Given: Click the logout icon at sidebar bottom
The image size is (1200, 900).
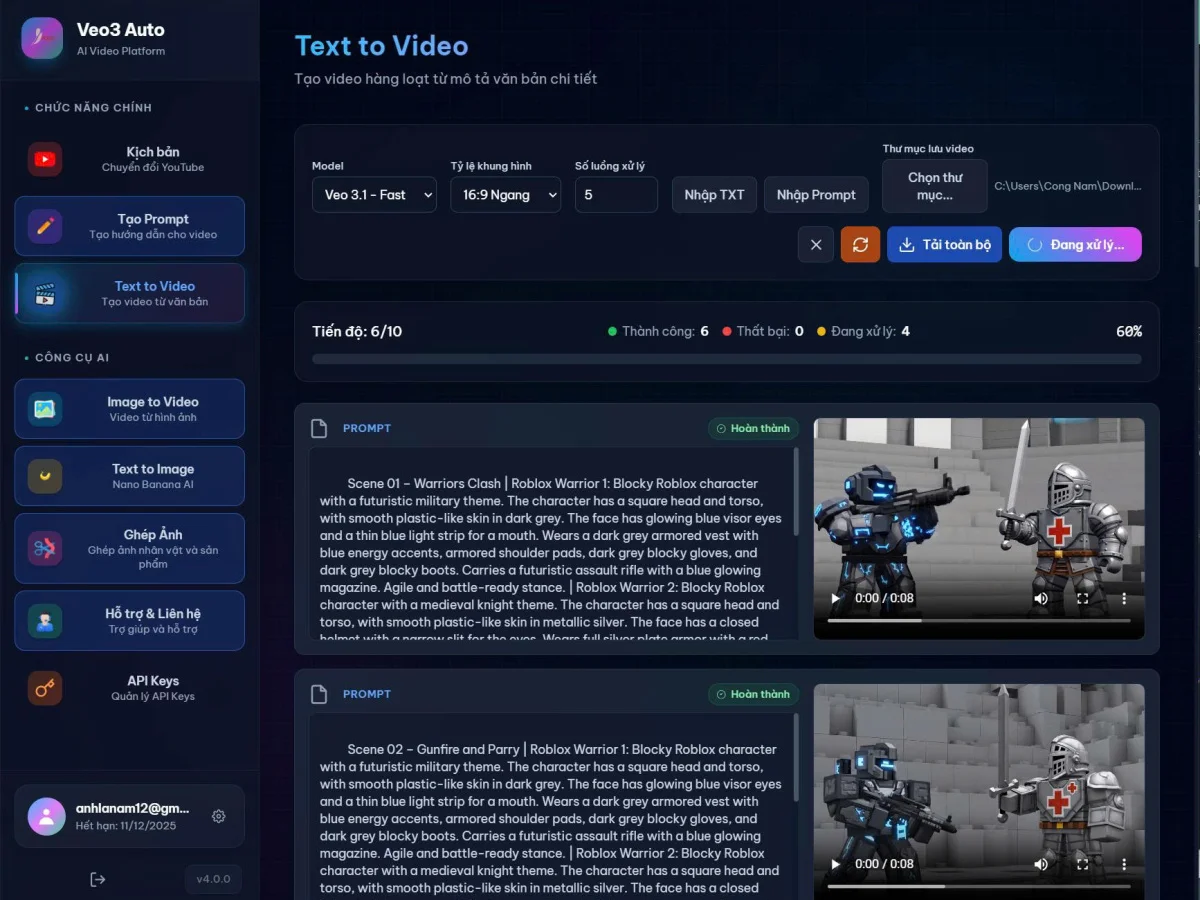Looking at the screenshot, I should click(x=97, y=879).
